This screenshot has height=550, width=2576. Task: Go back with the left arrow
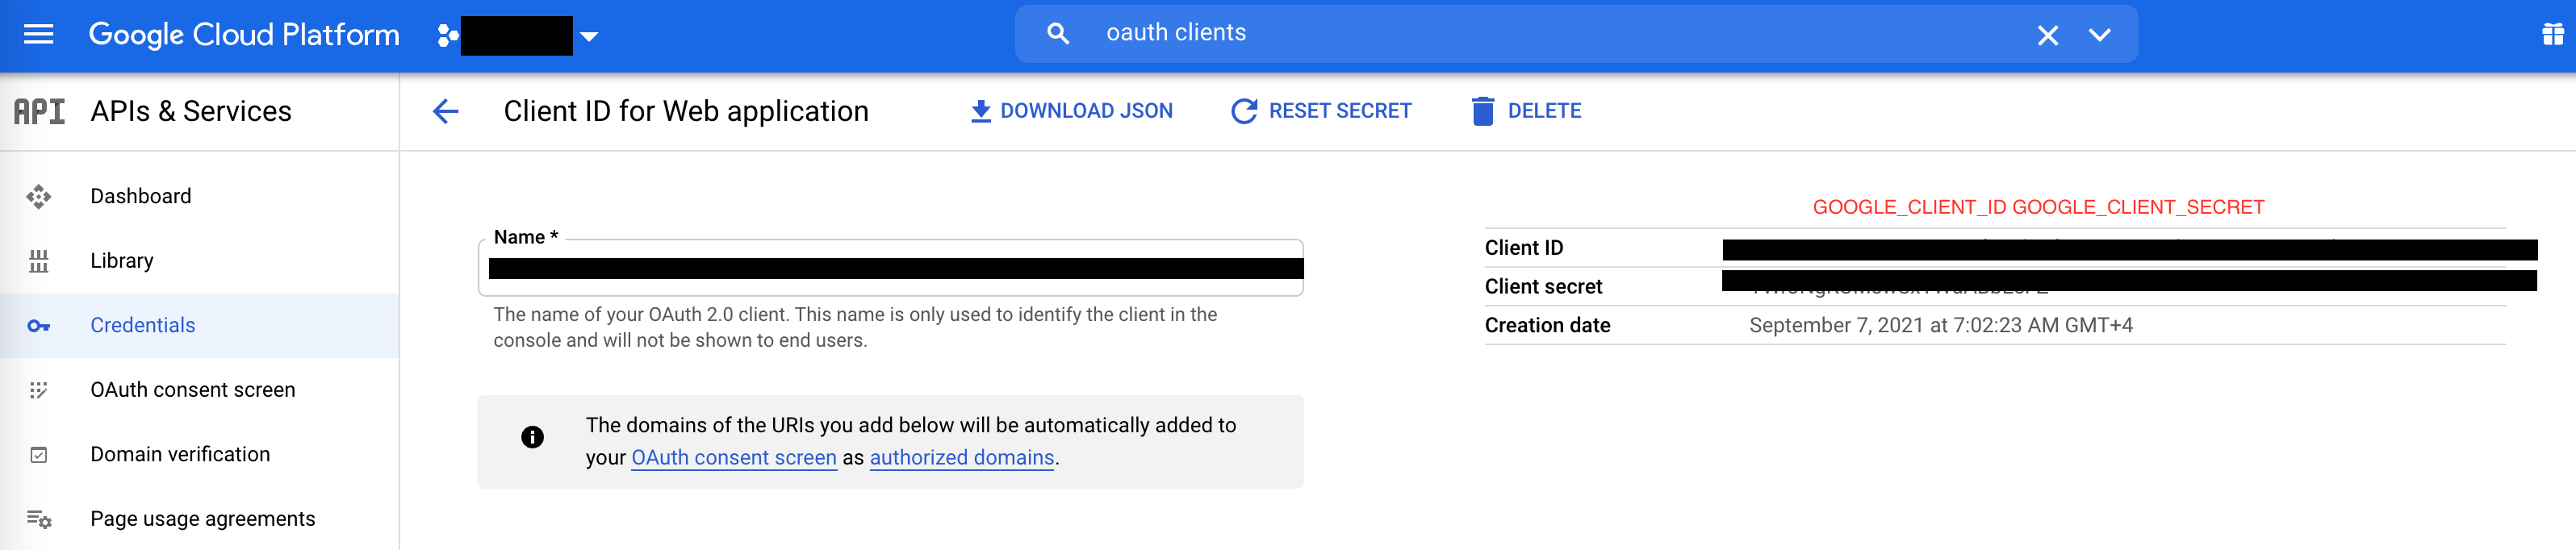pos(446,111)
